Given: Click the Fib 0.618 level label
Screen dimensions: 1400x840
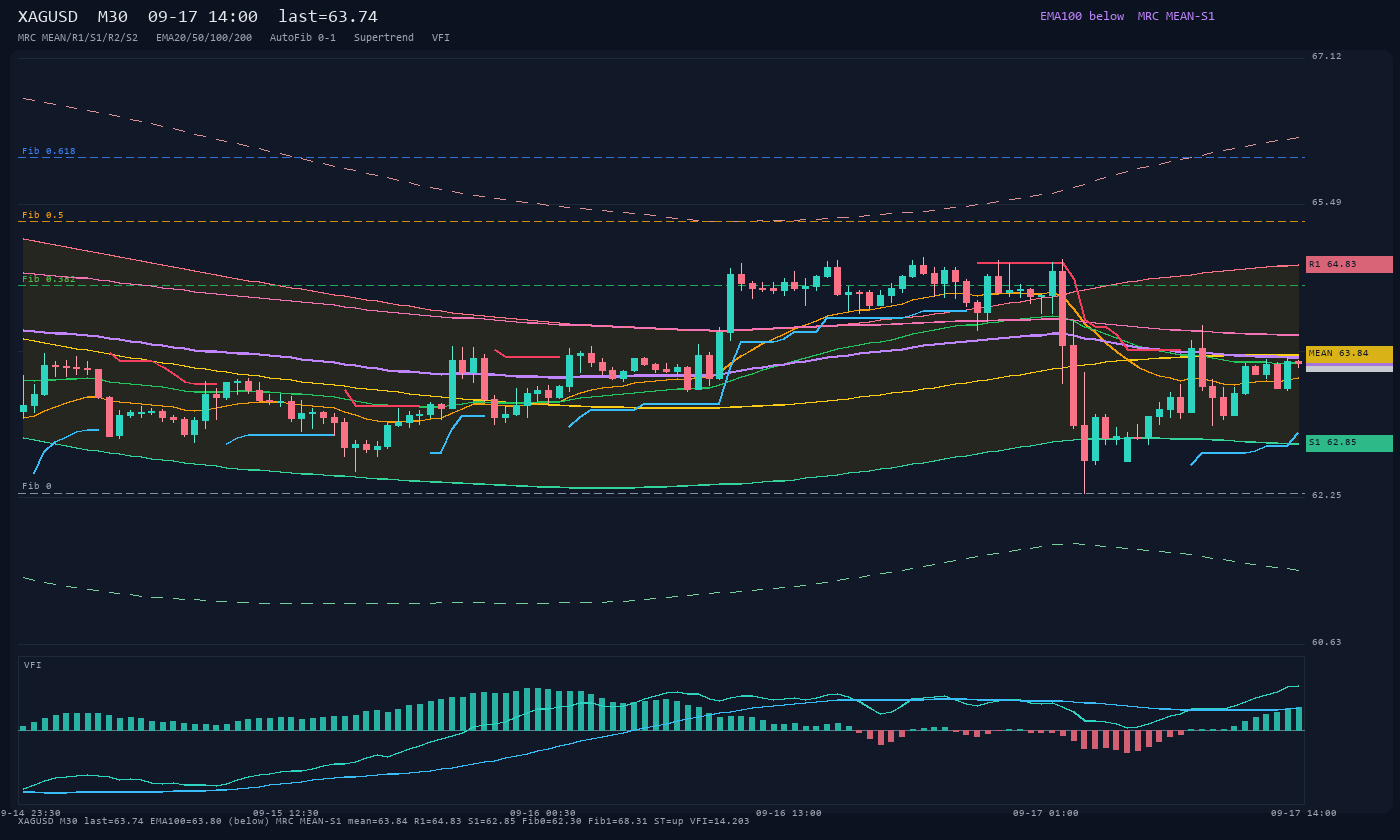Looking at the screenshot, I should (x=49, y=151).
